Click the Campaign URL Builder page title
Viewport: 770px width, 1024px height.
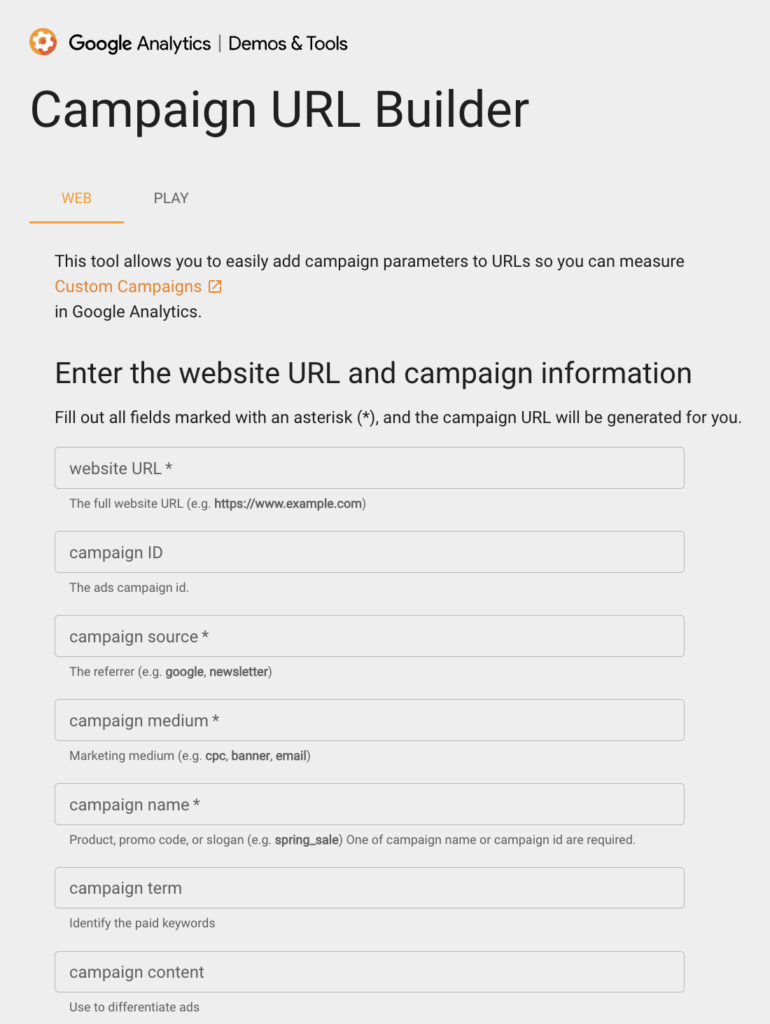[x=280, y=110]
